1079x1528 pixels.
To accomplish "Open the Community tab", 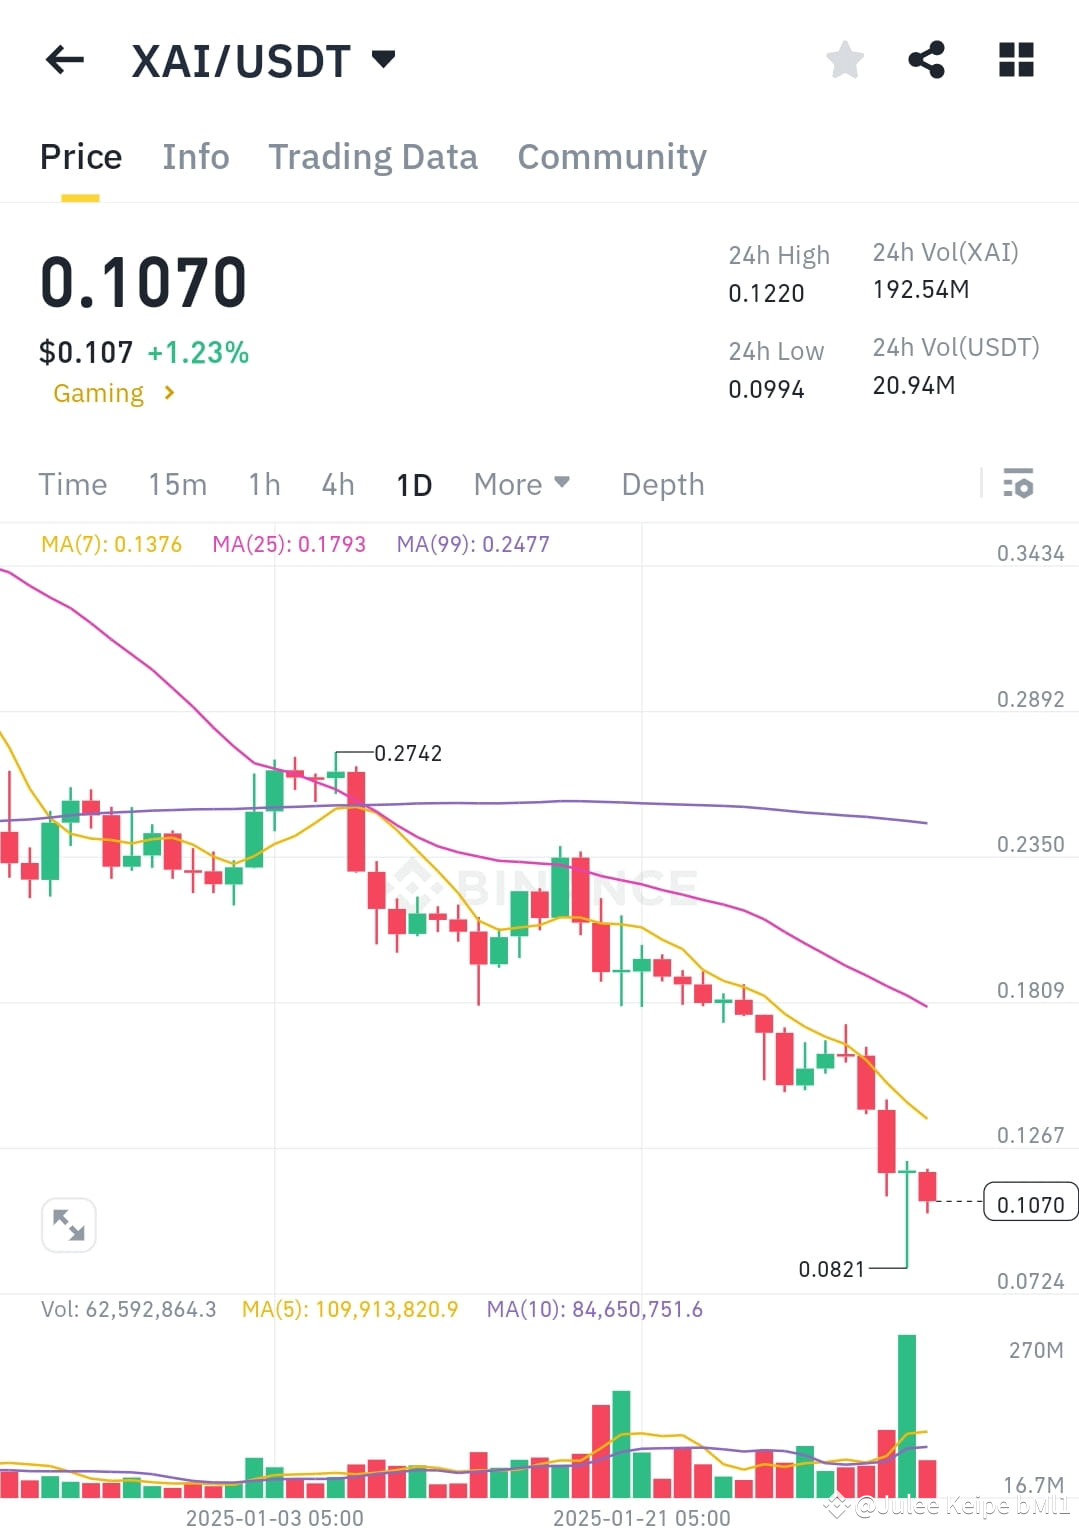I will coord(611,156).
